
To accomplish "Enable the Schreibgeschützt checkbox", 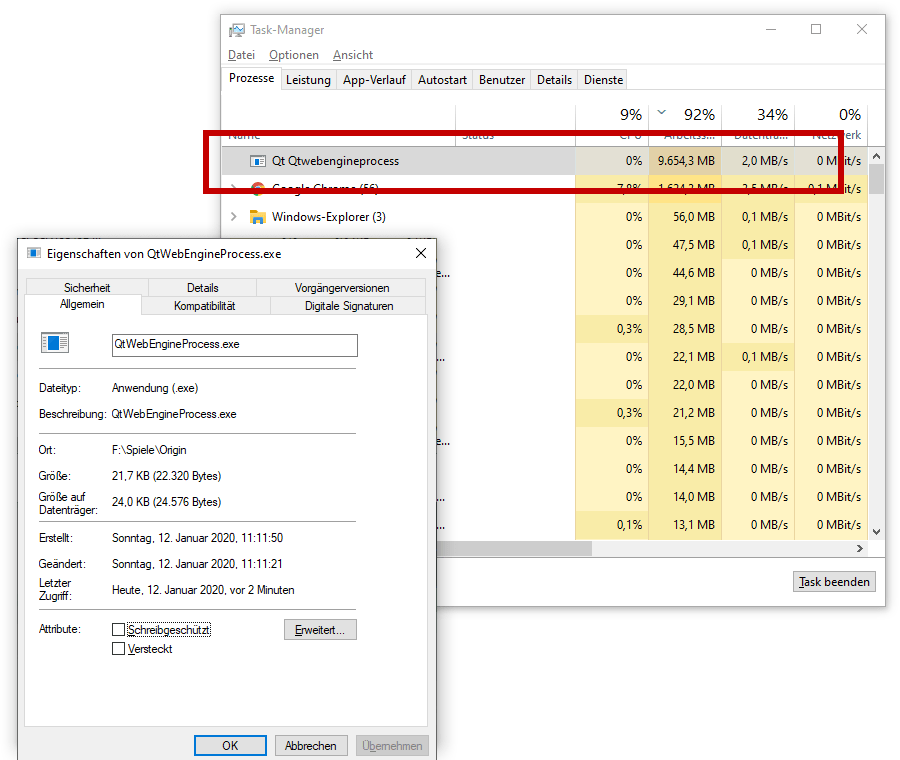I will pos(119,630).
